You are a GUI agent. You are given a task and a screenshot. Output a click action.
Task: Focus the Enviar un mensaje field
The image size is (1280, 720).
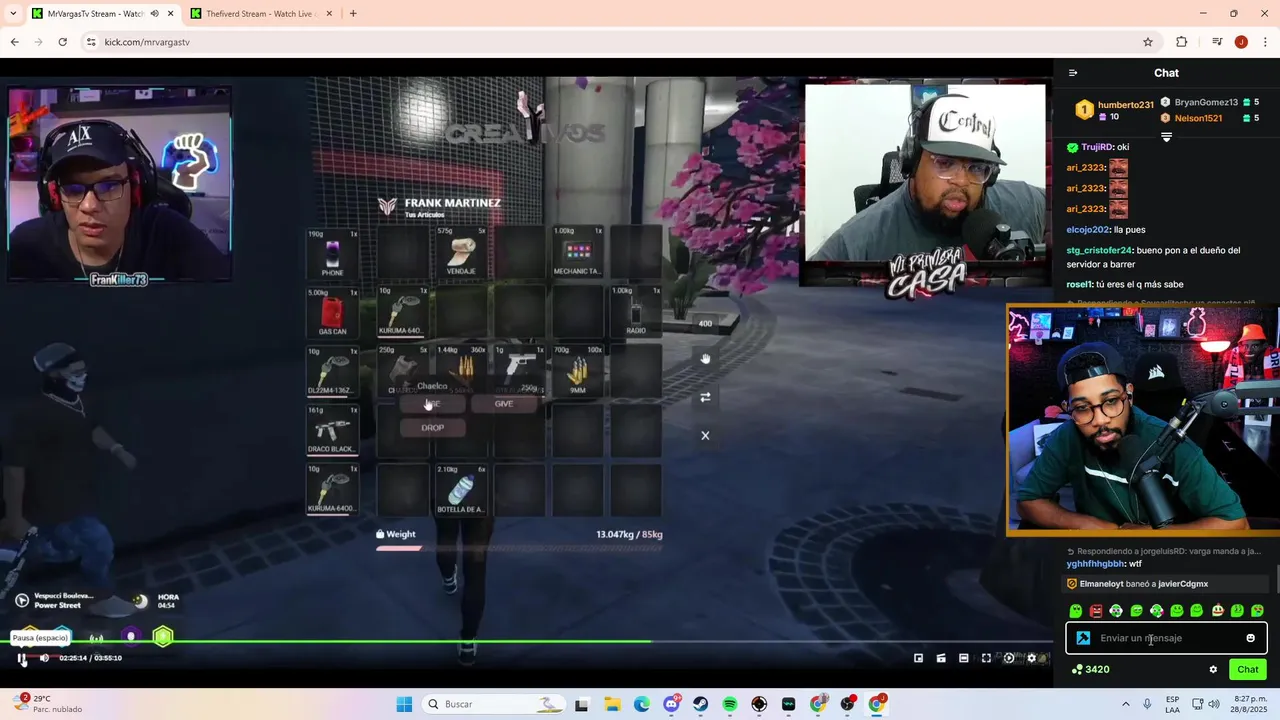[x=1166, y=638]
